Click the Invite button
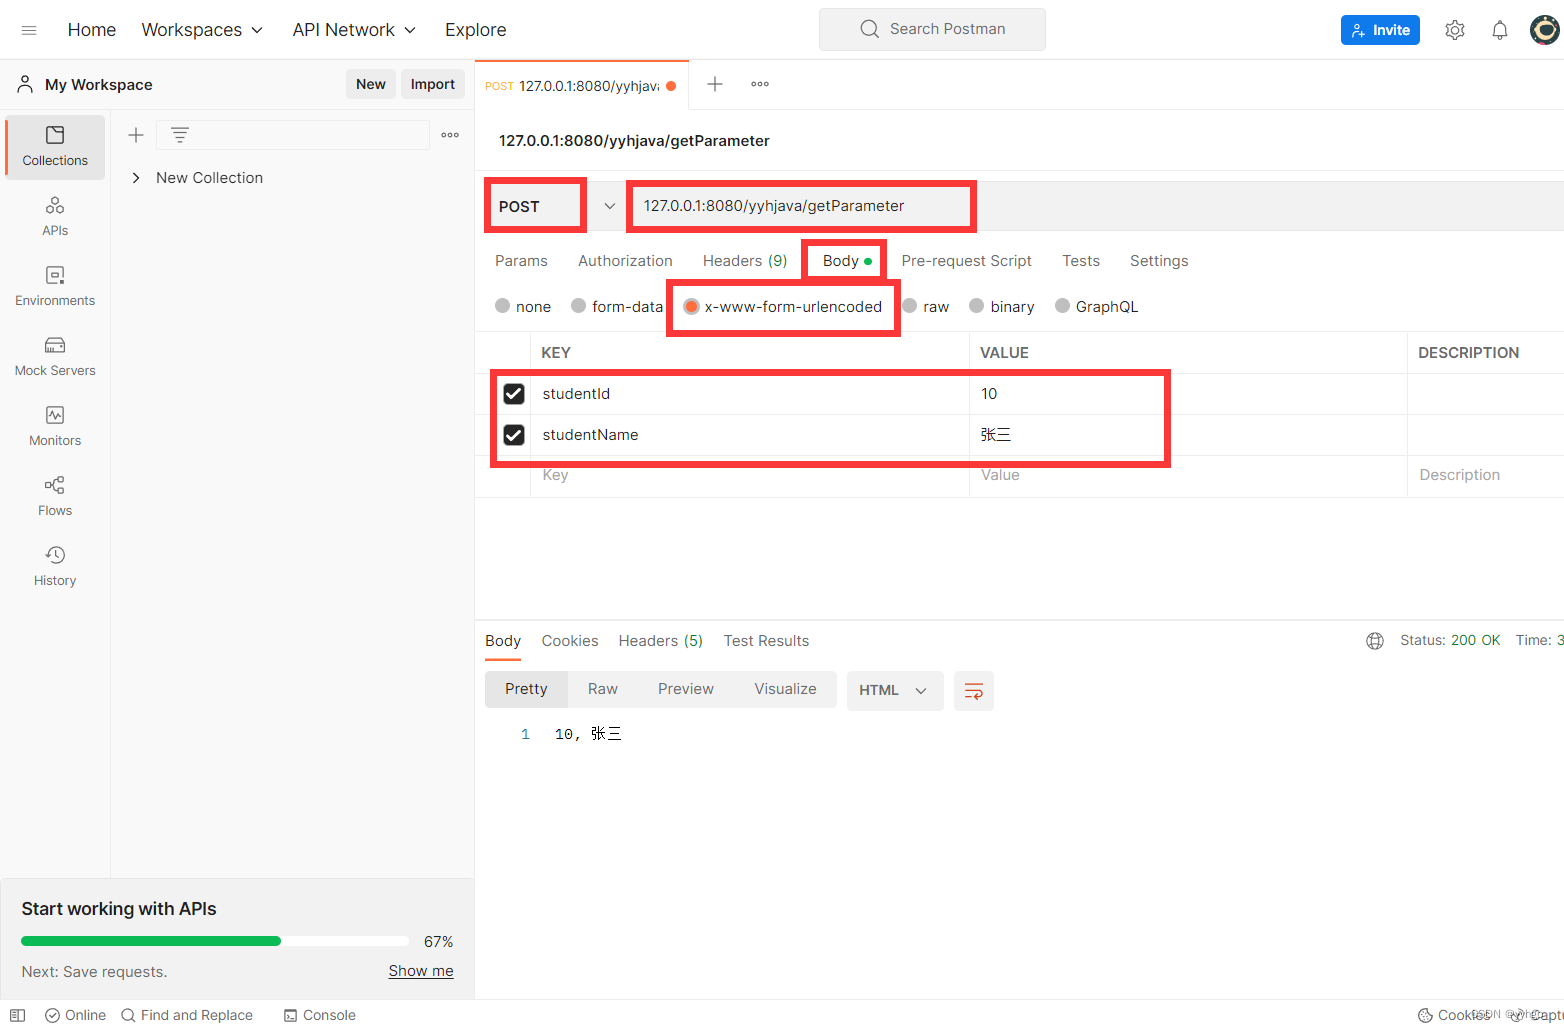 tap(1380, 30)
